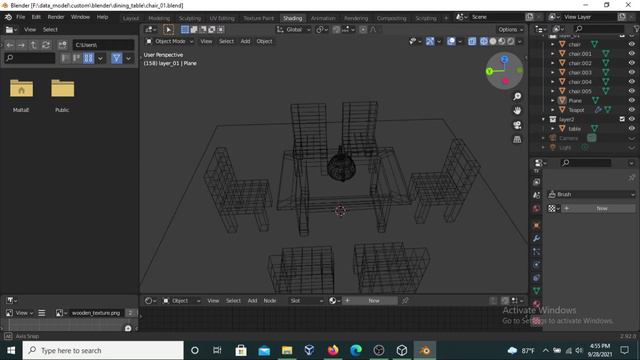Click the Y axis on navigation gizmo
640x360 pixels.
pos(489,71)
